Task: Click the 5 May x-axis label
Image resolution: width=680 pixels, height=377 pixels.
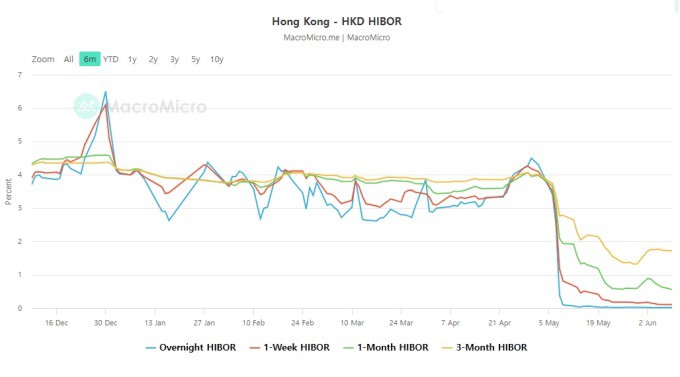Action: [549, 323]
